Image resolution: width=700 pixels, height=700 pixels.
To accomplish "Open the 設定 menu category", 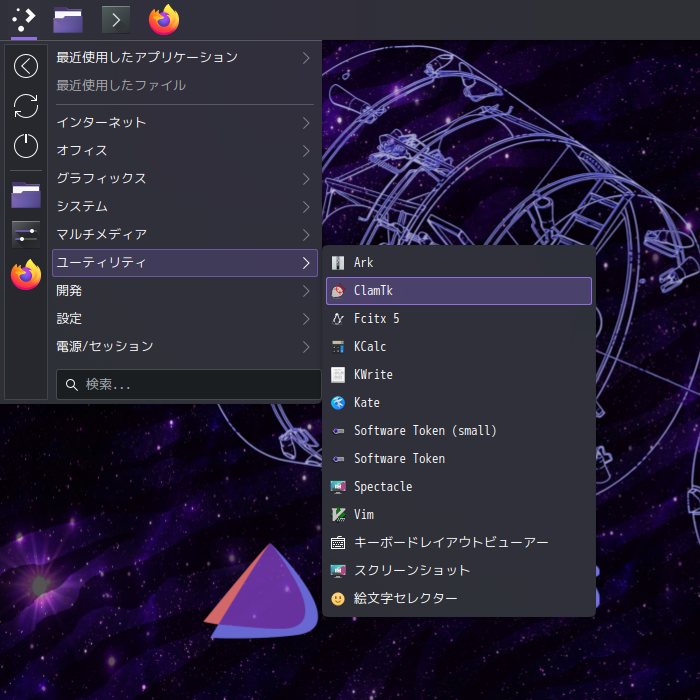I will [185, 319].
